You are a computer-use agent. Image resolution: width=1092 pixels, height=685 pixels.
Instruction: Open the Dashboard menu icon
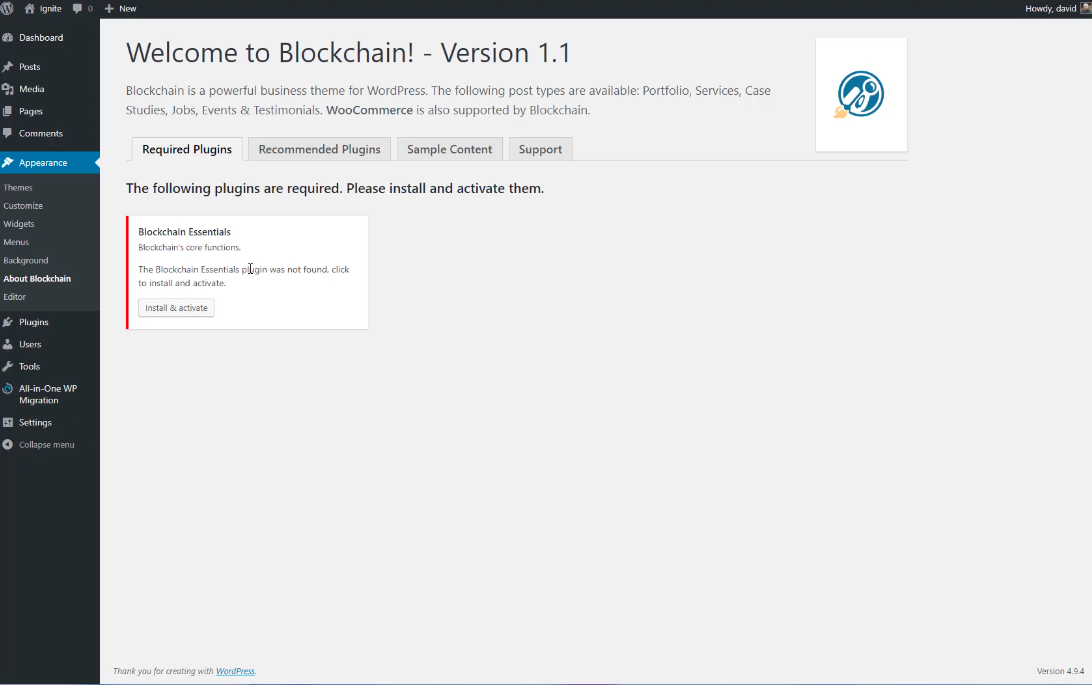8,38
